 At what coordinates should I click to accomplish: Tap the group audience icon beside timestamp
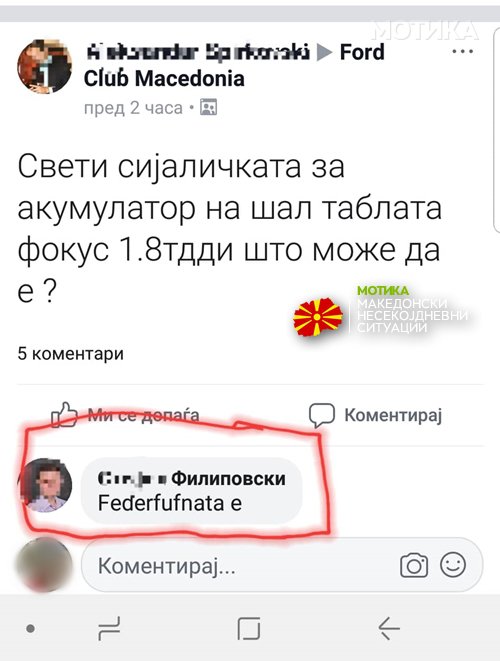coord(208,107)
